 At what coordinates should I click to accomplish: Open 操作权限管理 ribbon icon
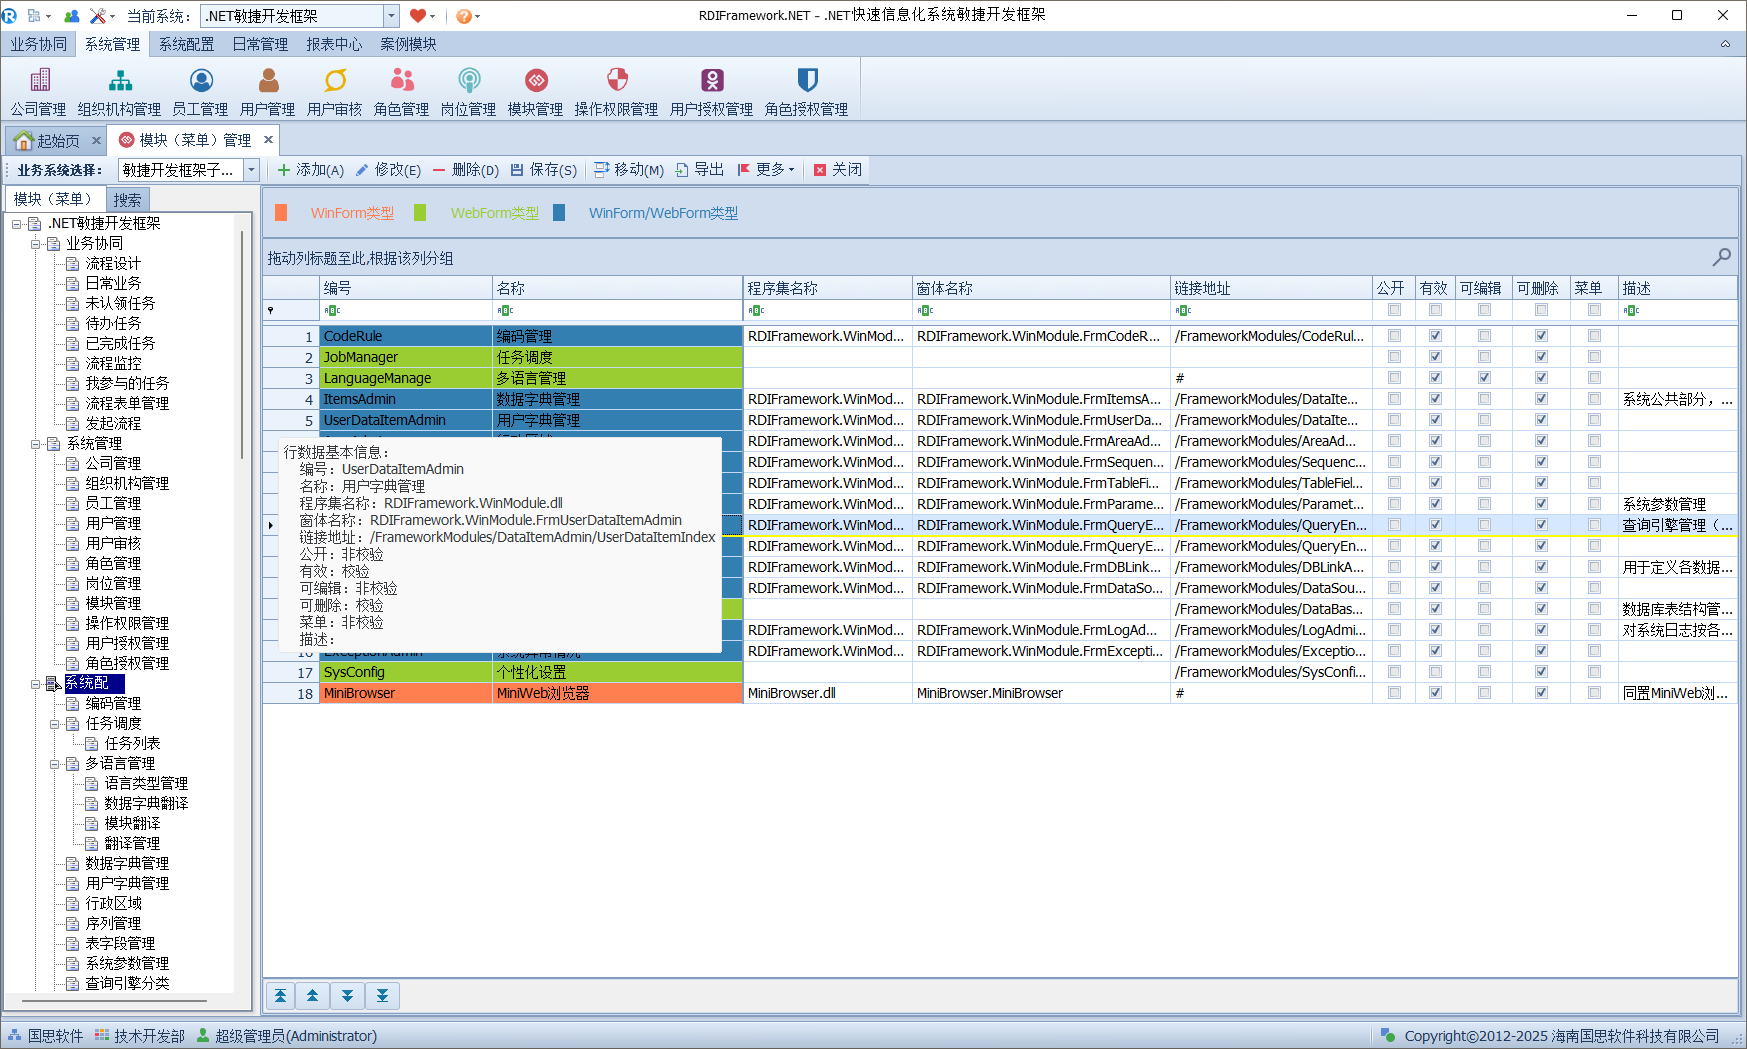pyautogui.click(x=617, y=82)
